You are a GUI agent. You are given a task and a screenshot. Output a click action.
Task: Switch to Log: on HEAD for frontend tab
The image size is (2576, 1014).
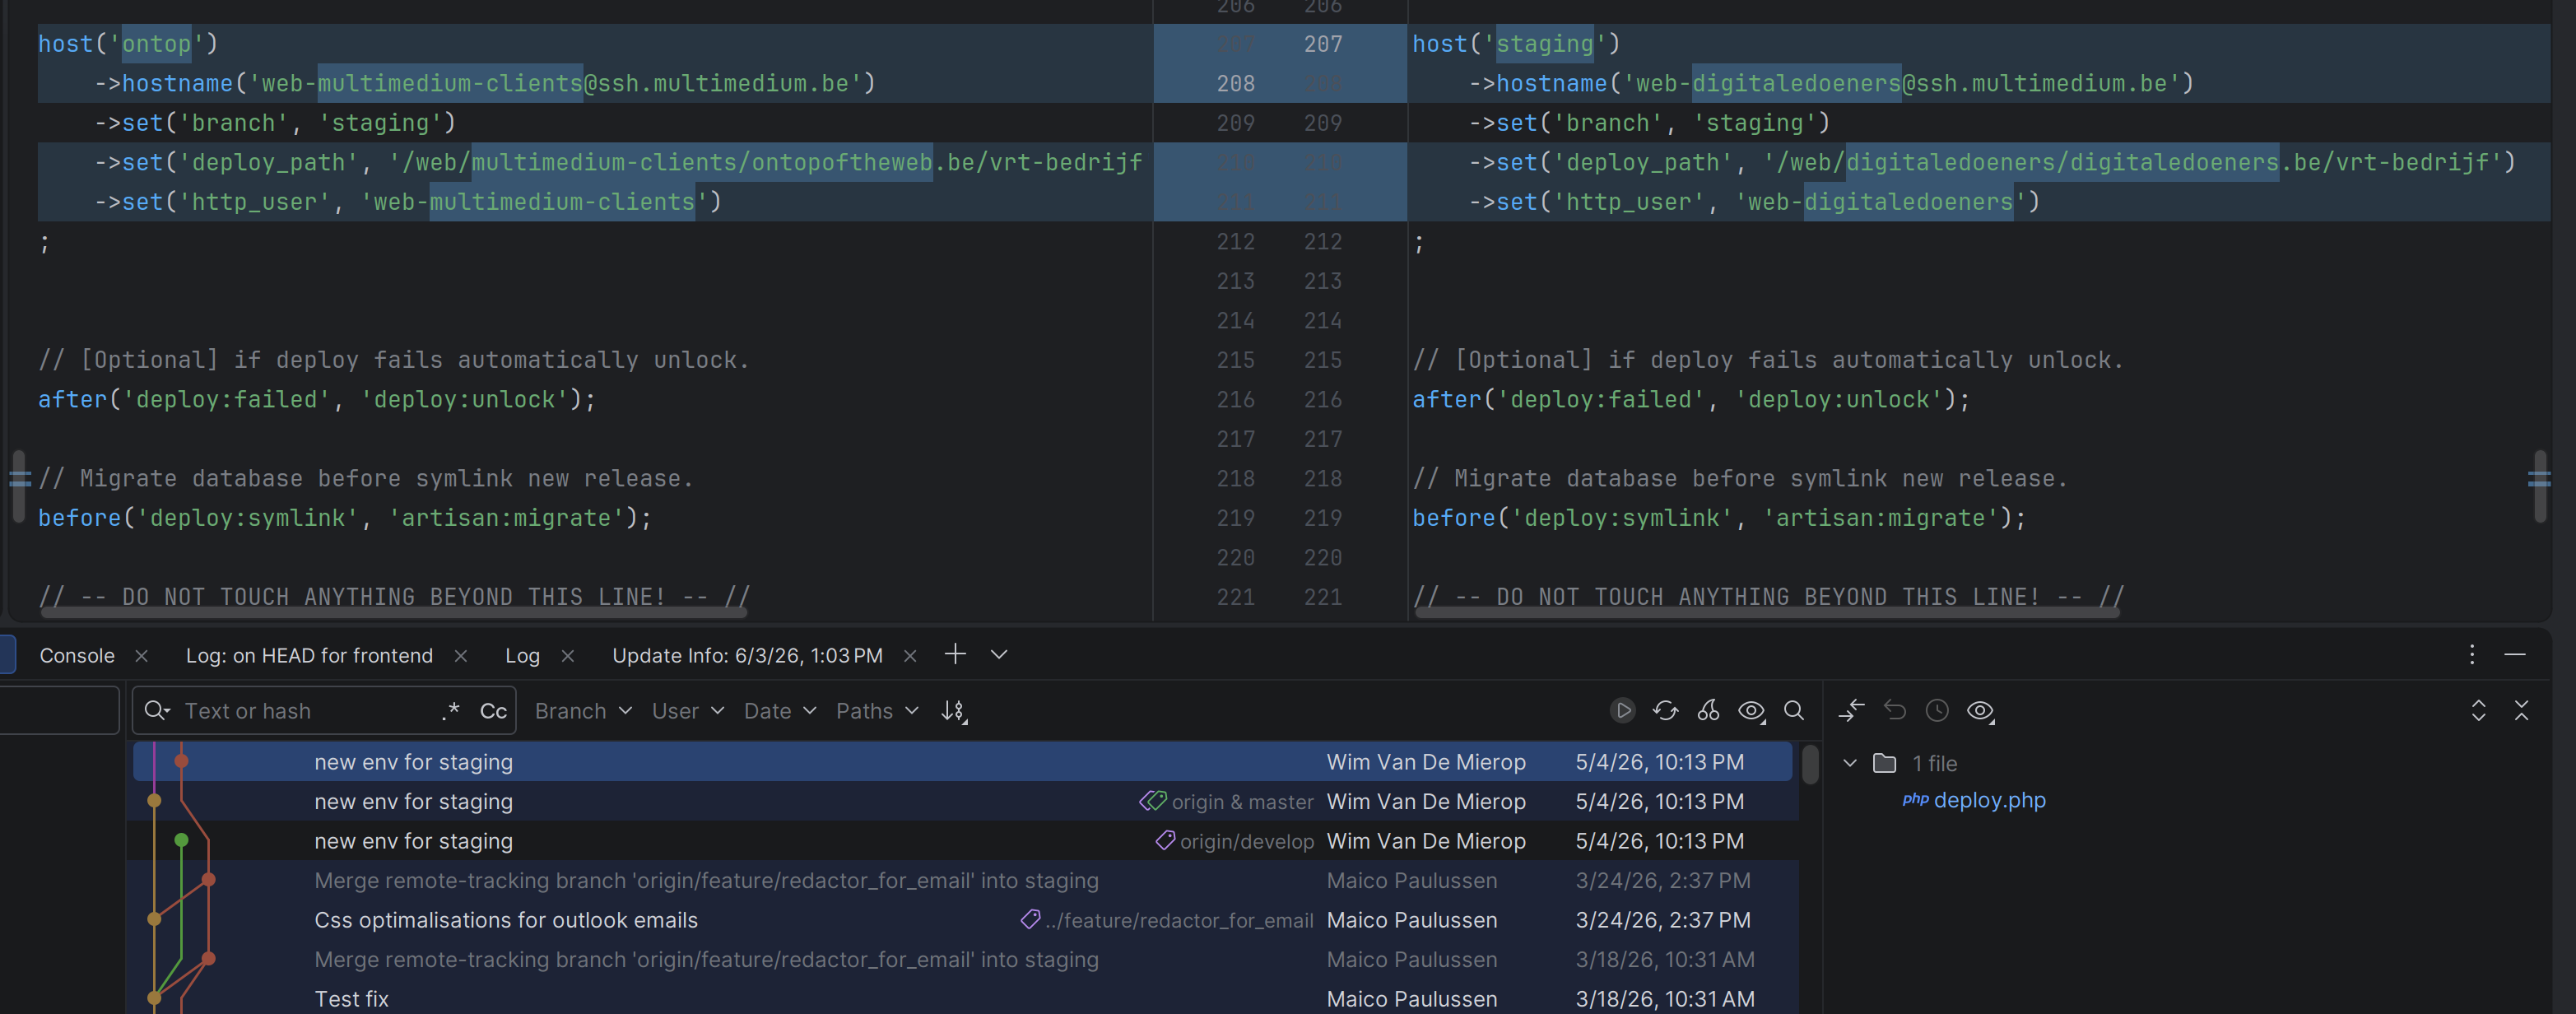pyautogui.click(x=309, y=655)
